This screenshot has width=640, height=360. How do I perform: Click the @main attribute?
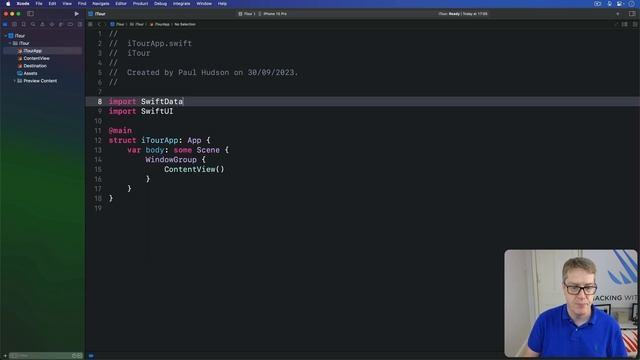coord(120,131)
